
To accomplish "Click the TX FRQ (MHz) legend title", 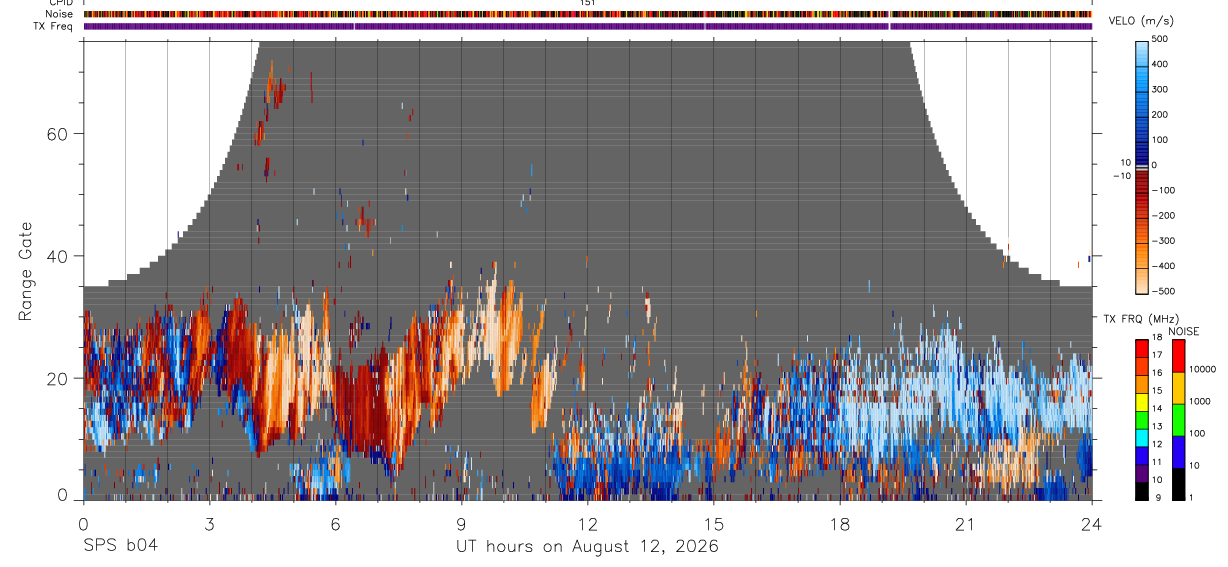I will [x=1138, y=319].
